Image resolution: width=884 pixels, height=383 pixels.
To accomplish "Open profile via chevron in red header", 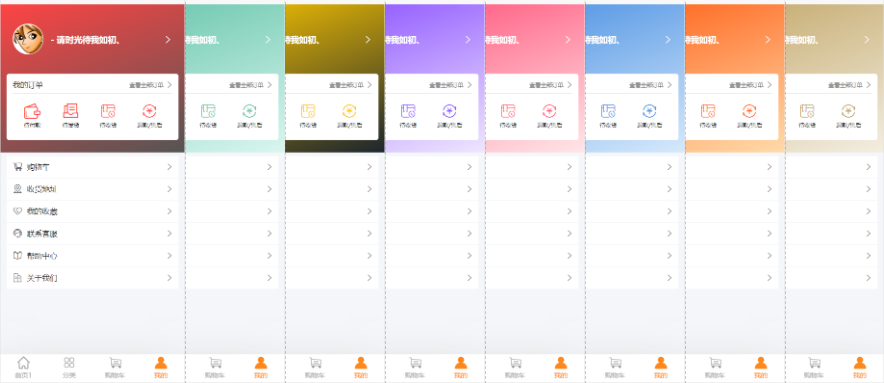I will click(167, 39).
